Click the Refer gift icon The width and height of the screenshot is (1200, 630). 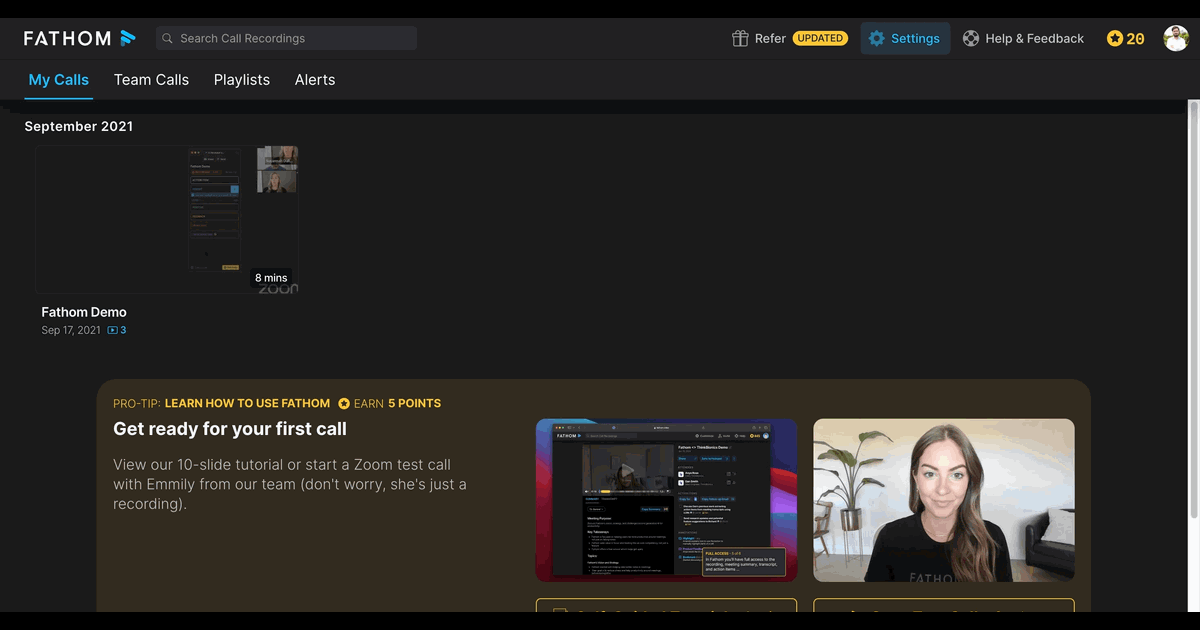click(x=740, y=38)
